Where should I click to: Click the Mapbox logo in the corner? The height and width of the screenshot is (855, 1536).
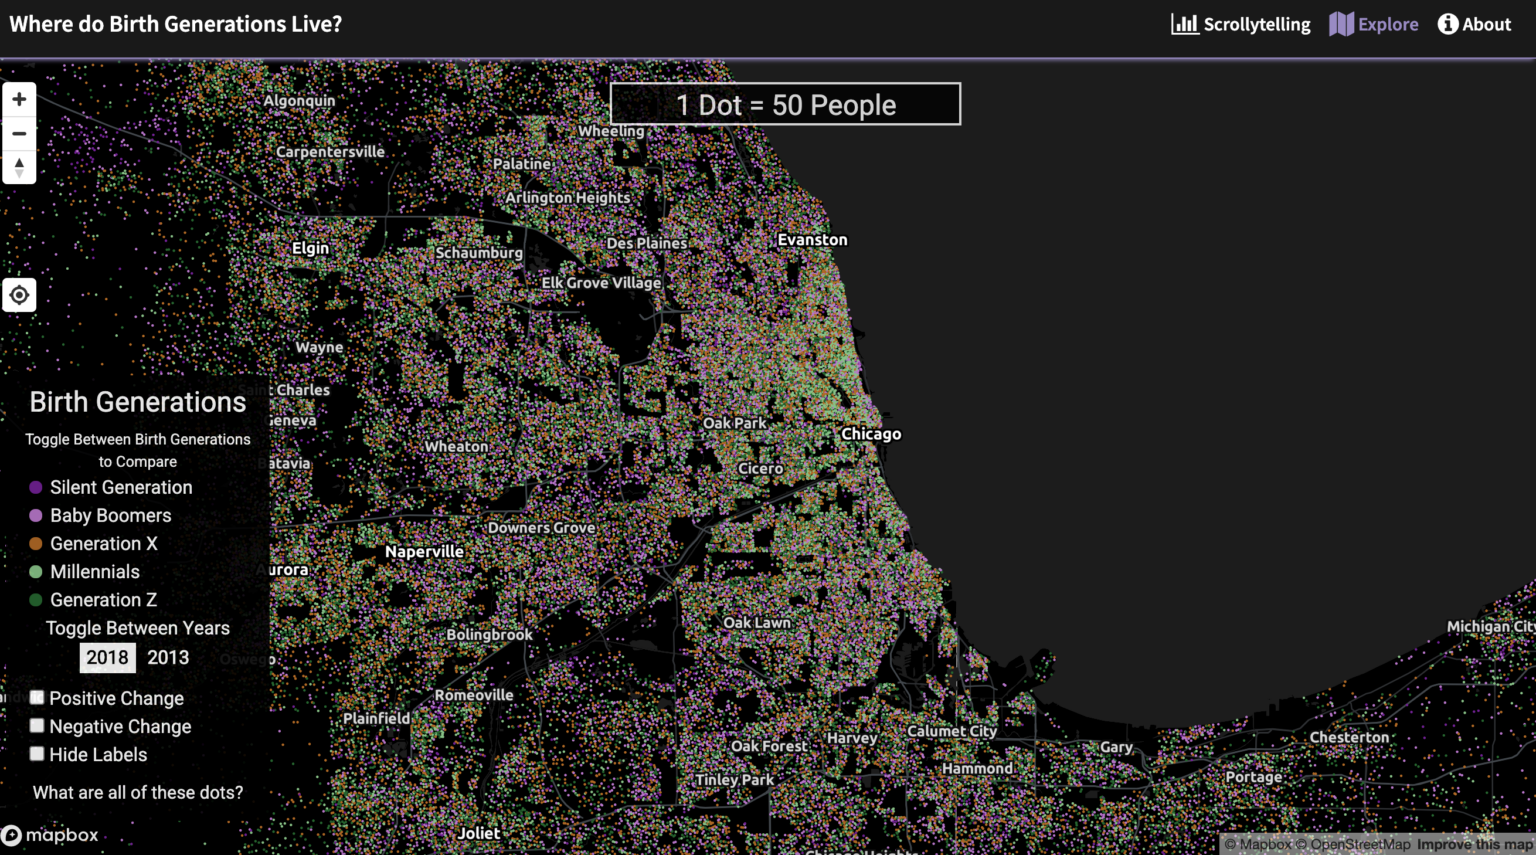(x=51, y=835)
